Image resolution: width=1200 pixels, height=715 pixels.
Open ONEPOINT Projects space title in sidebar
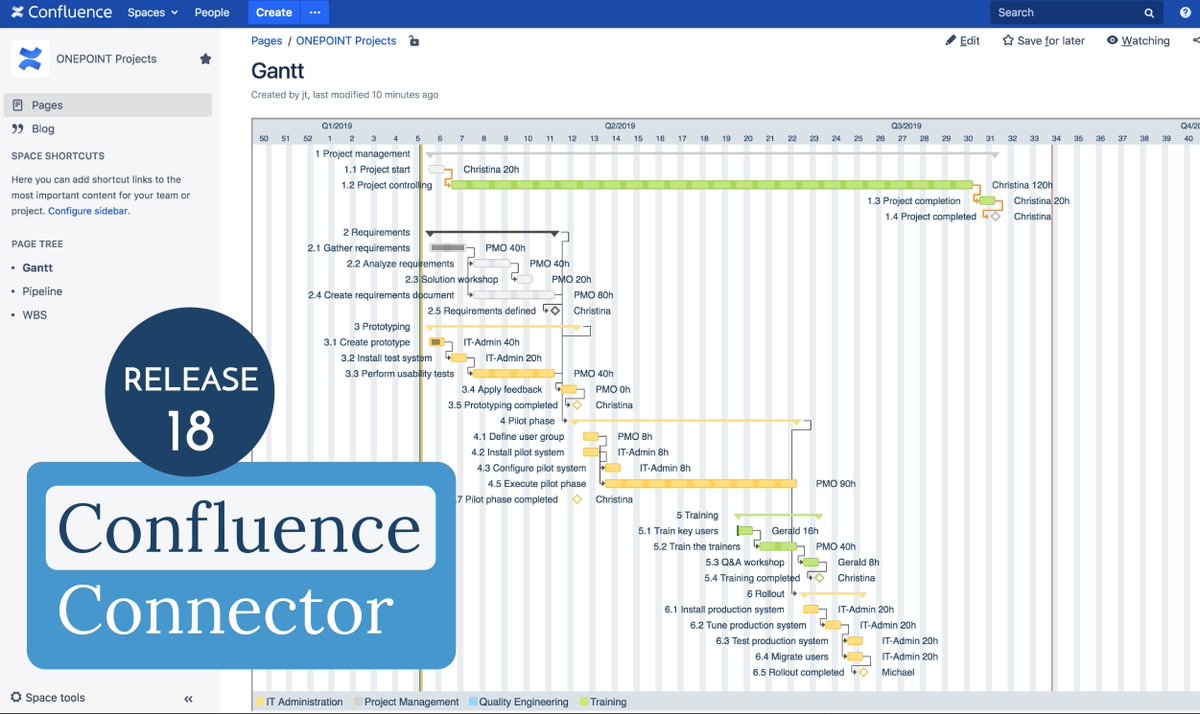pos(106,59)
